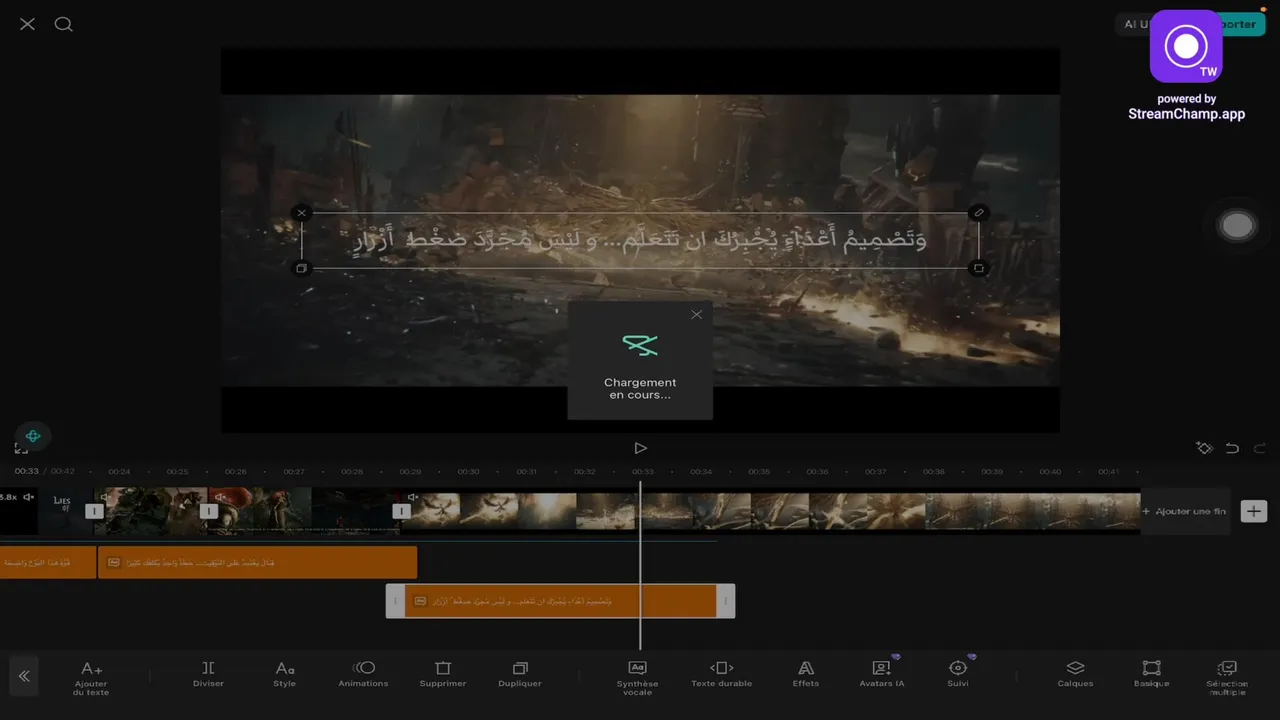Open 'Avatars IA' tool
The image size is (1280, 720).
coord(882,675)
